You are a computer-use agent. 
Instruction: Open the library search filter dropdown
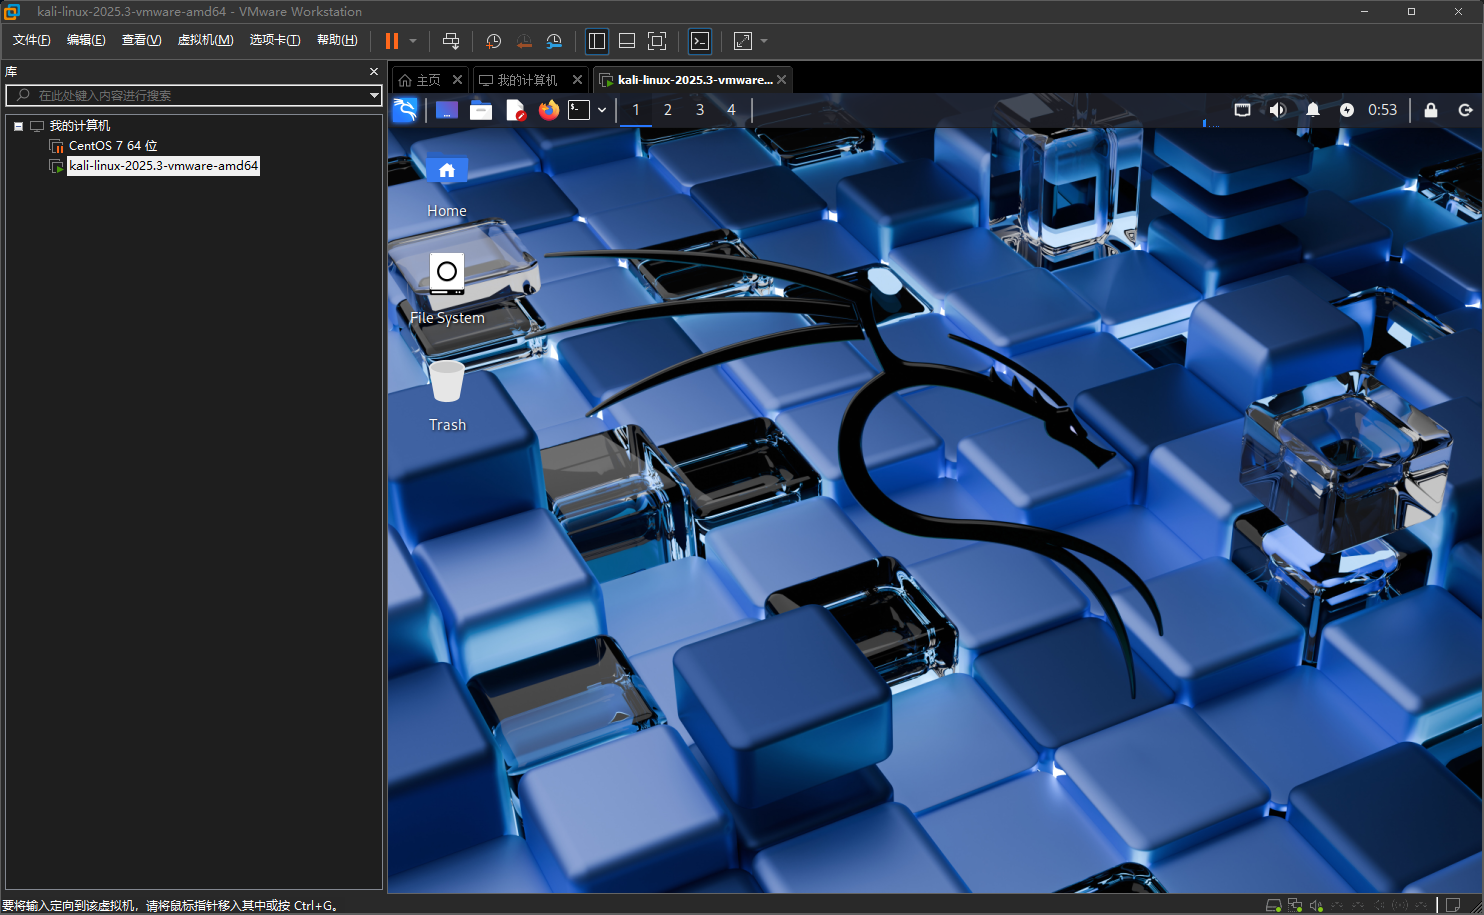[x=374, y=95]
